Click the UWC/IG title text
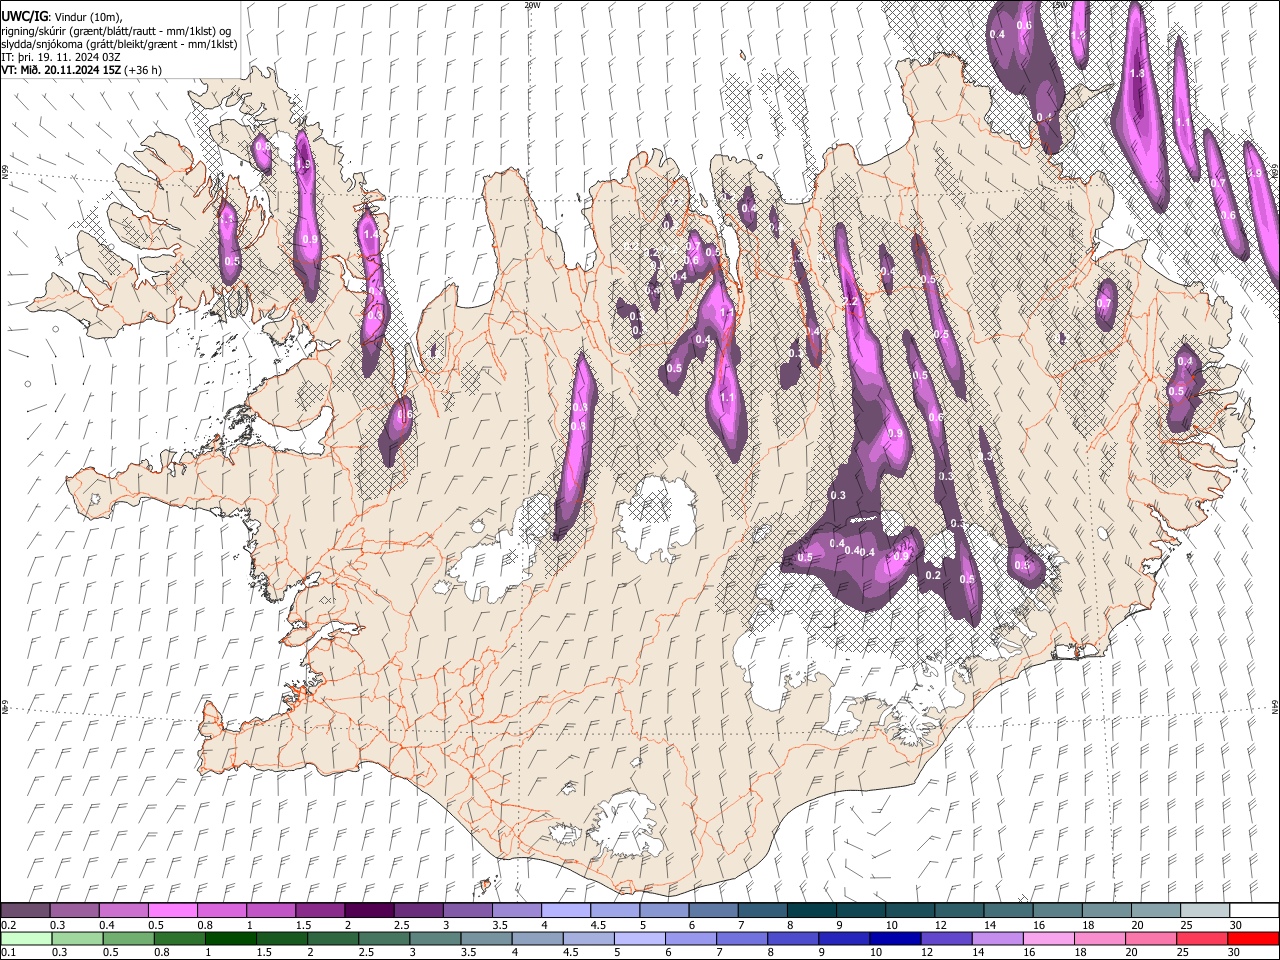This screenshot has width=1280, height=960. 23,17
